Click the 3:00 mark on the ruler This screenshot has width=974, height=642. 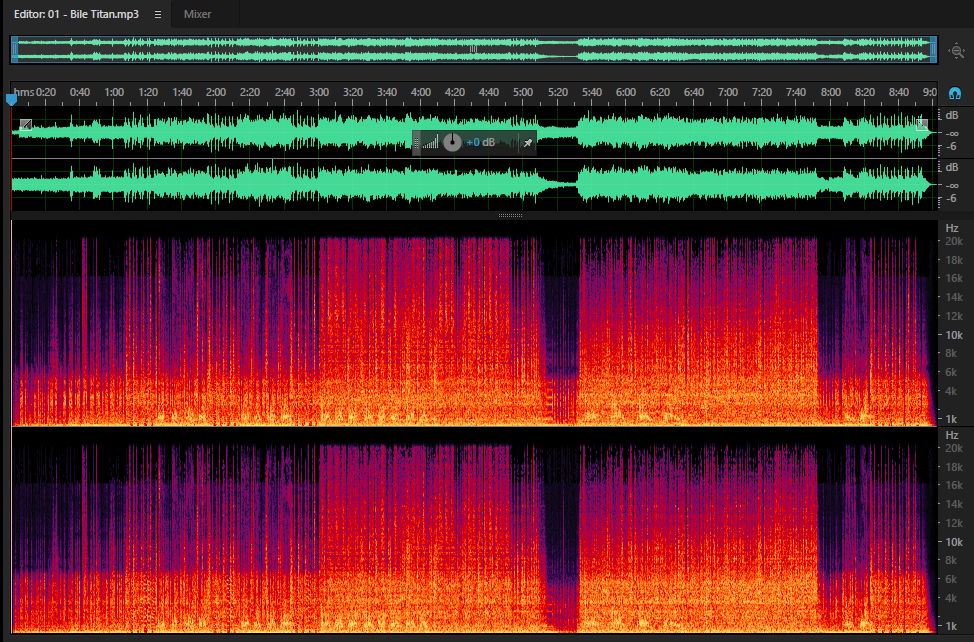[319, 93]
